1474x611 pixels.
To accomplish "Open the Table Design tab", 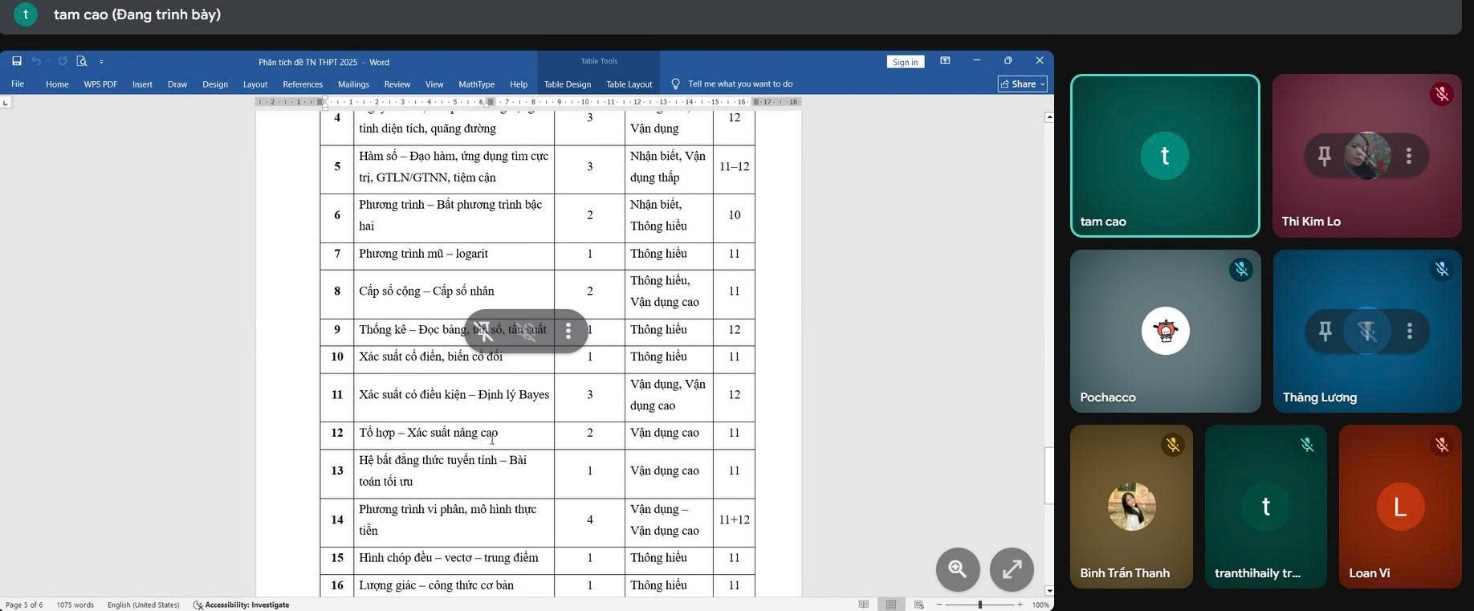I will click(x=567, y=84).
